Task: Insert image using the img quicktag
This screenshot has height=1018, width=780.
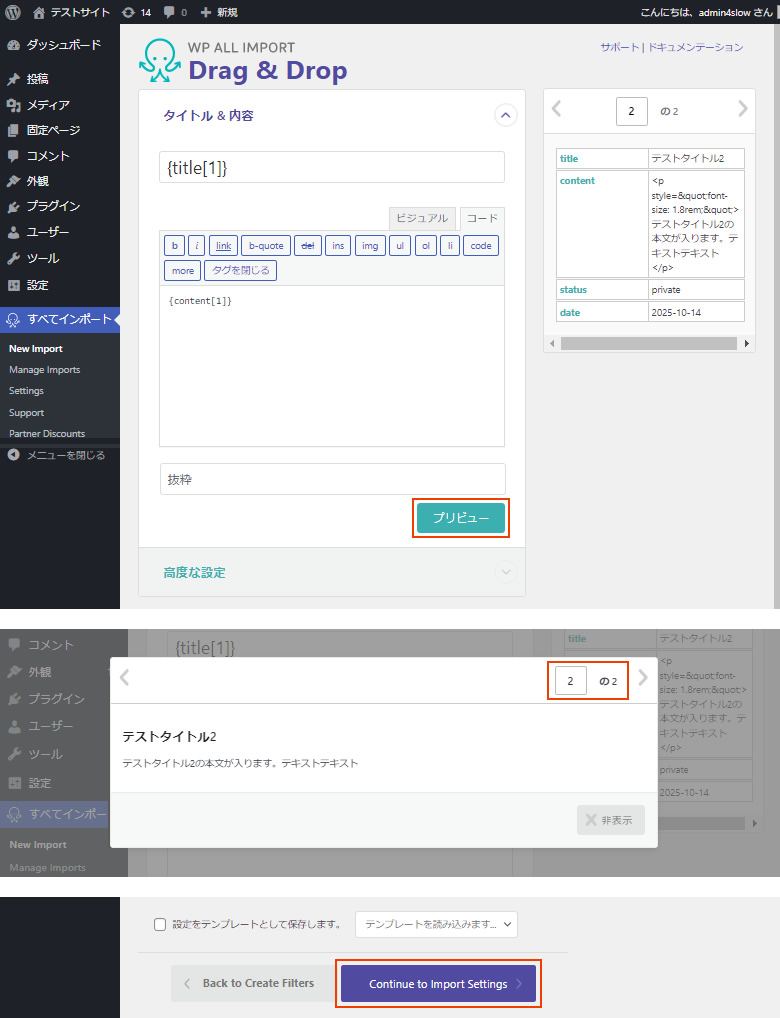Action: point(370,245)
